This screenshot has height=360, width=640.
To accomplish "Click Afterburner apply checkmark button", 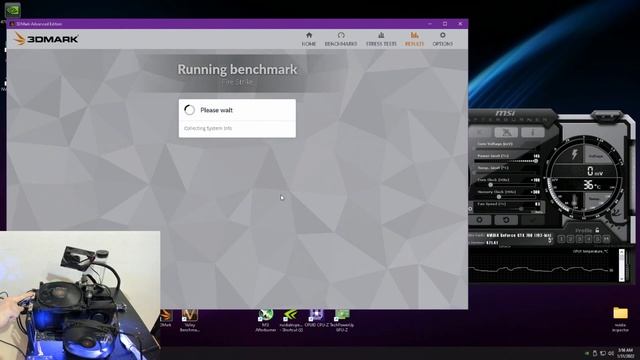I will point(532,220).
